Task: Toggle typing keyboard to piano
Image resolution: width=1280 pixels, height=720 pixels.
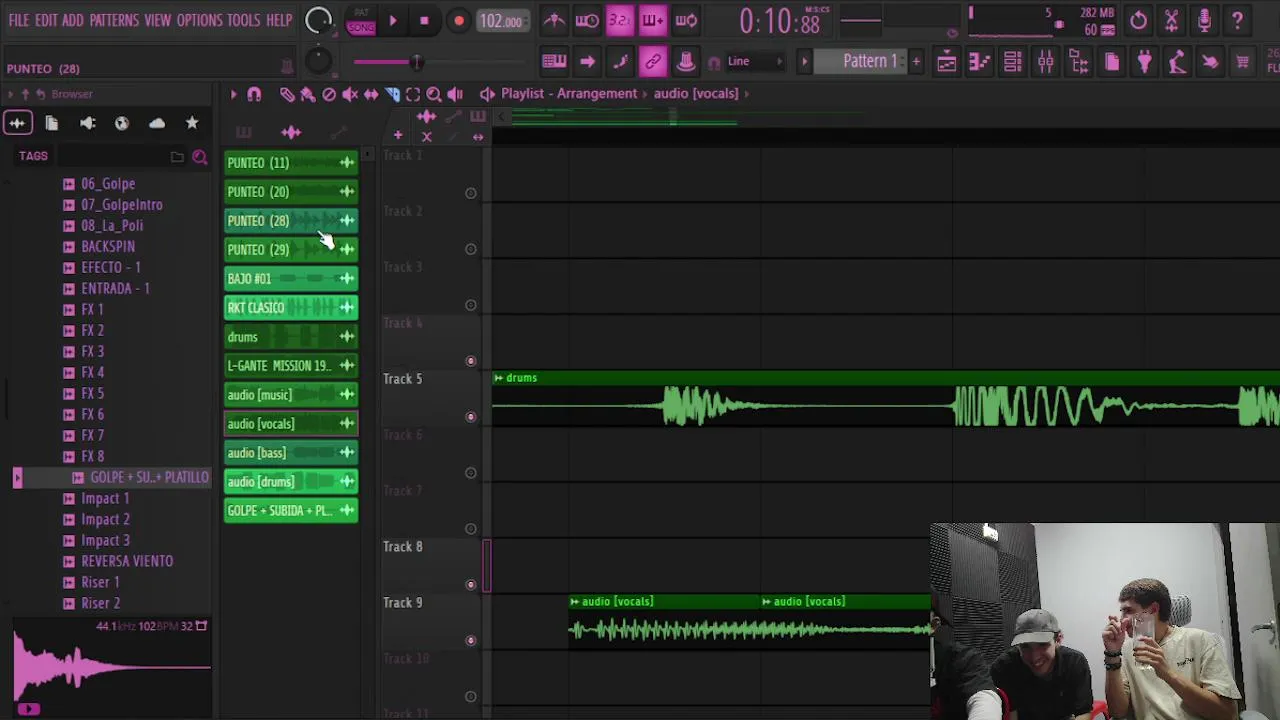Action: [x=554, y=62]
